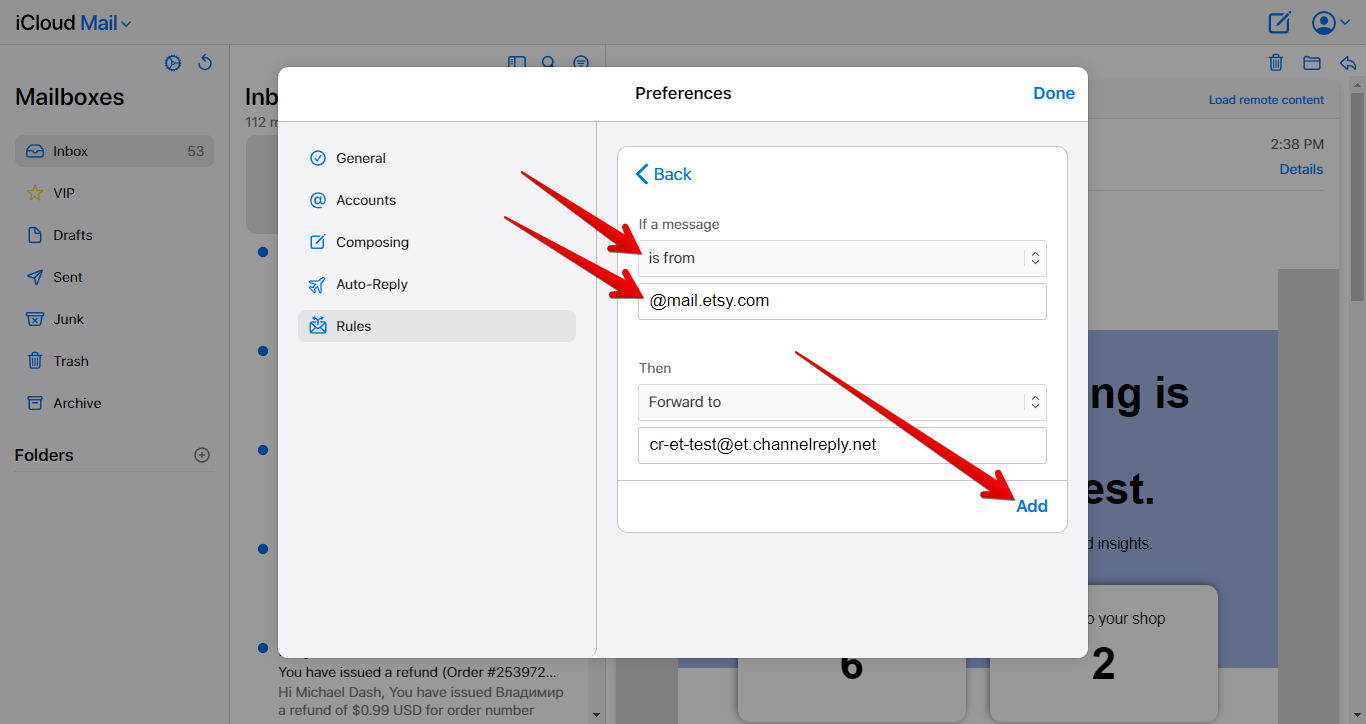Click the Auto-Reply airplane icon
The image size is (1366, 724).
point(318,284)
